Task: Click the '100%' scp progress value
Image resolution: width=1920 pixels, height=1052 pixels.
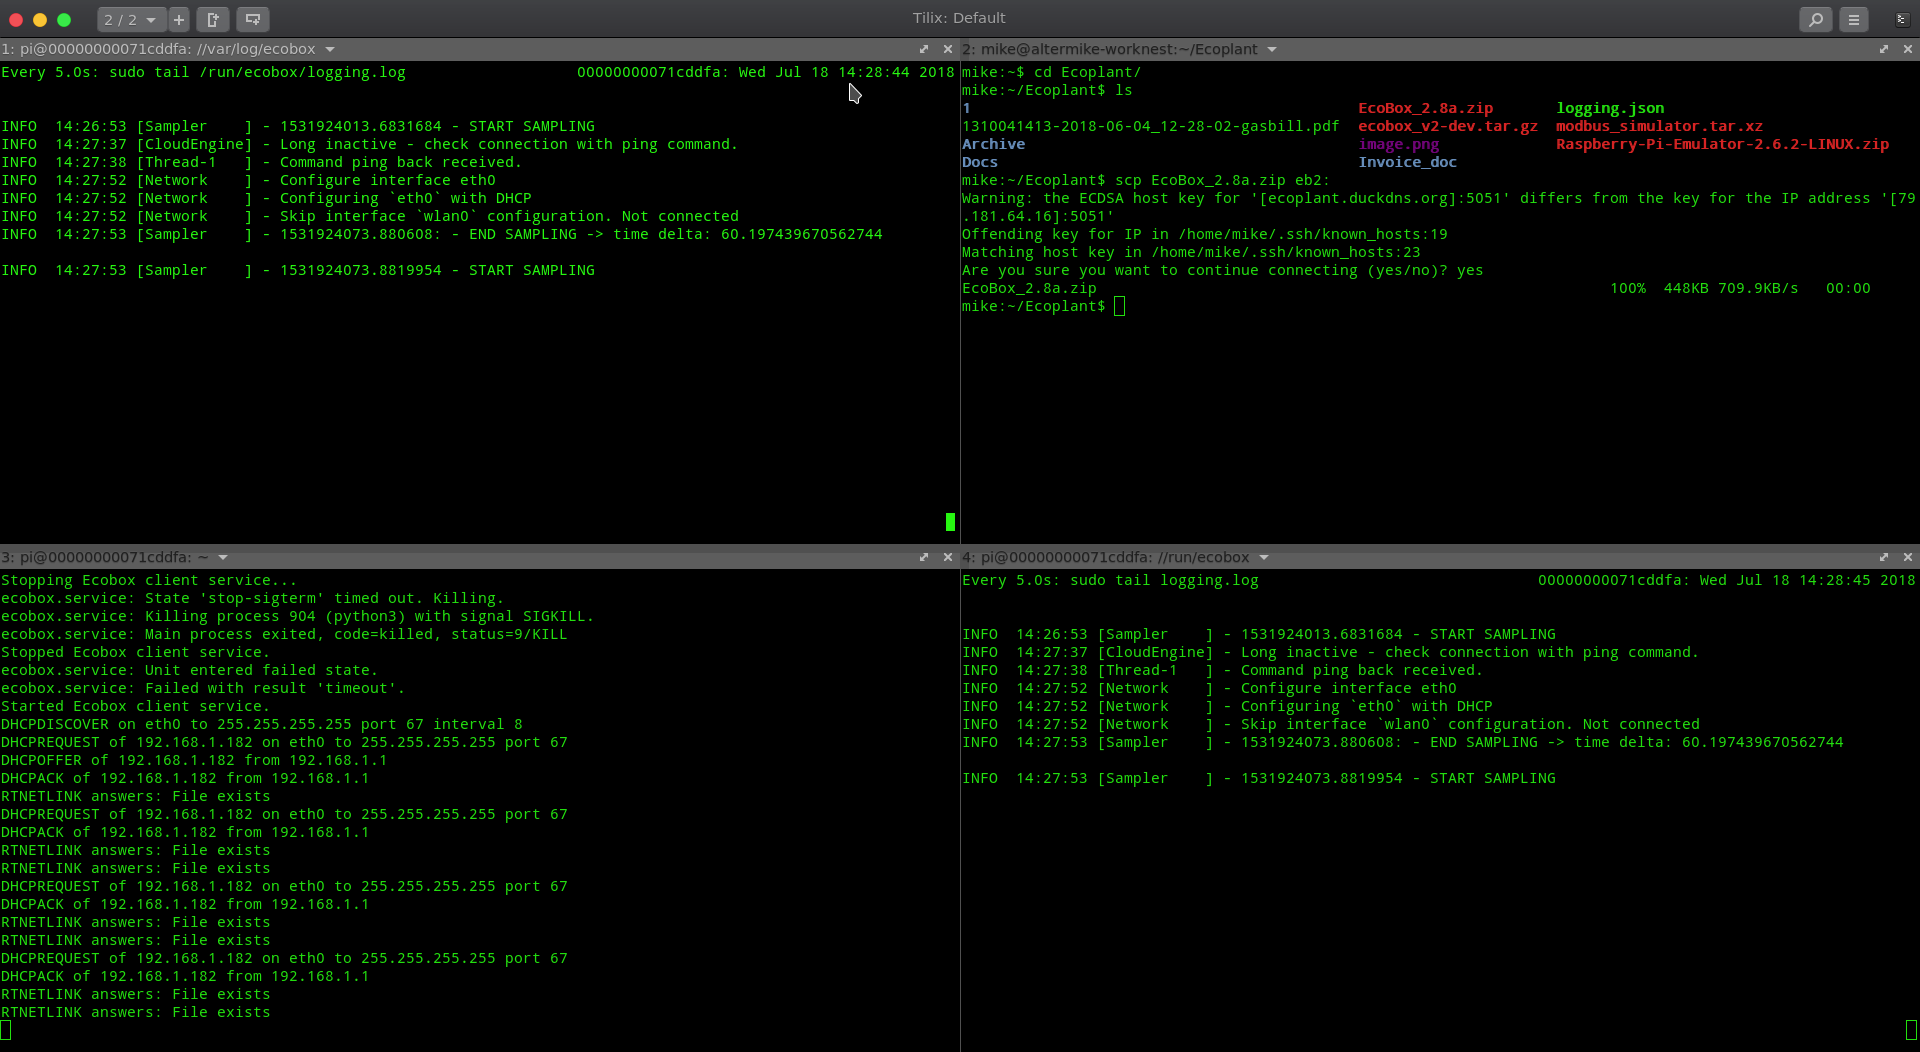Action: [x=1628, y=288]
